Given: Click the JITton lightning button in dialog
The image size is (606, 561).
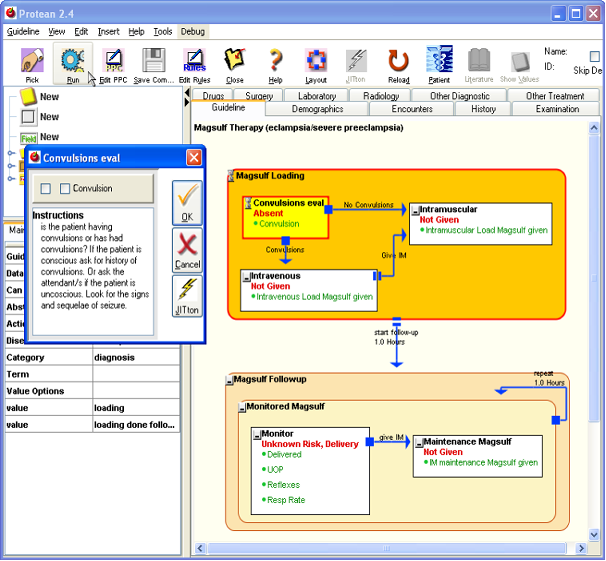Looking at the screenshot, I should click(x=186, y=297).
